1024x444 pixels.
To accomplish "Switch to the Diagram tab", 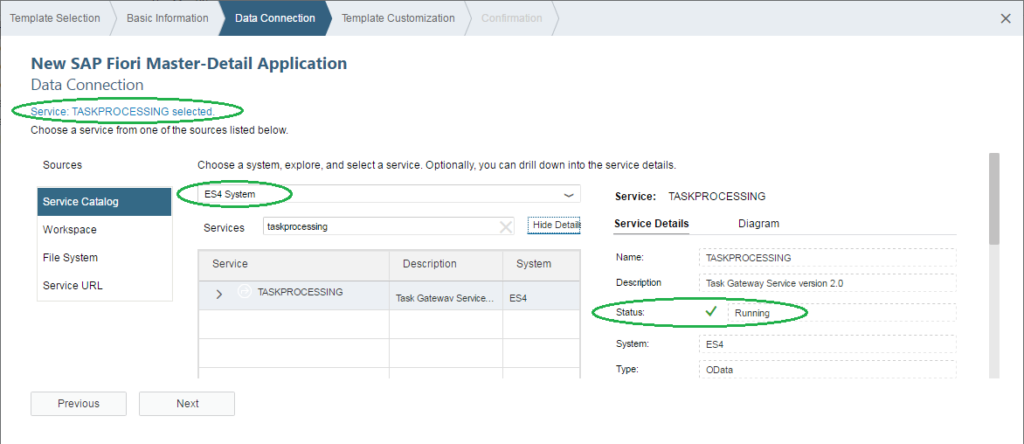I will pyautogui.click(x=758, y=223).
